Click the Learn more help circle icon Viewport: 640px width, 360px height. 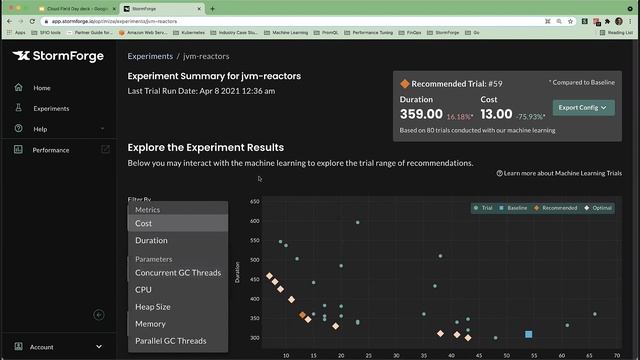(499, 173)
